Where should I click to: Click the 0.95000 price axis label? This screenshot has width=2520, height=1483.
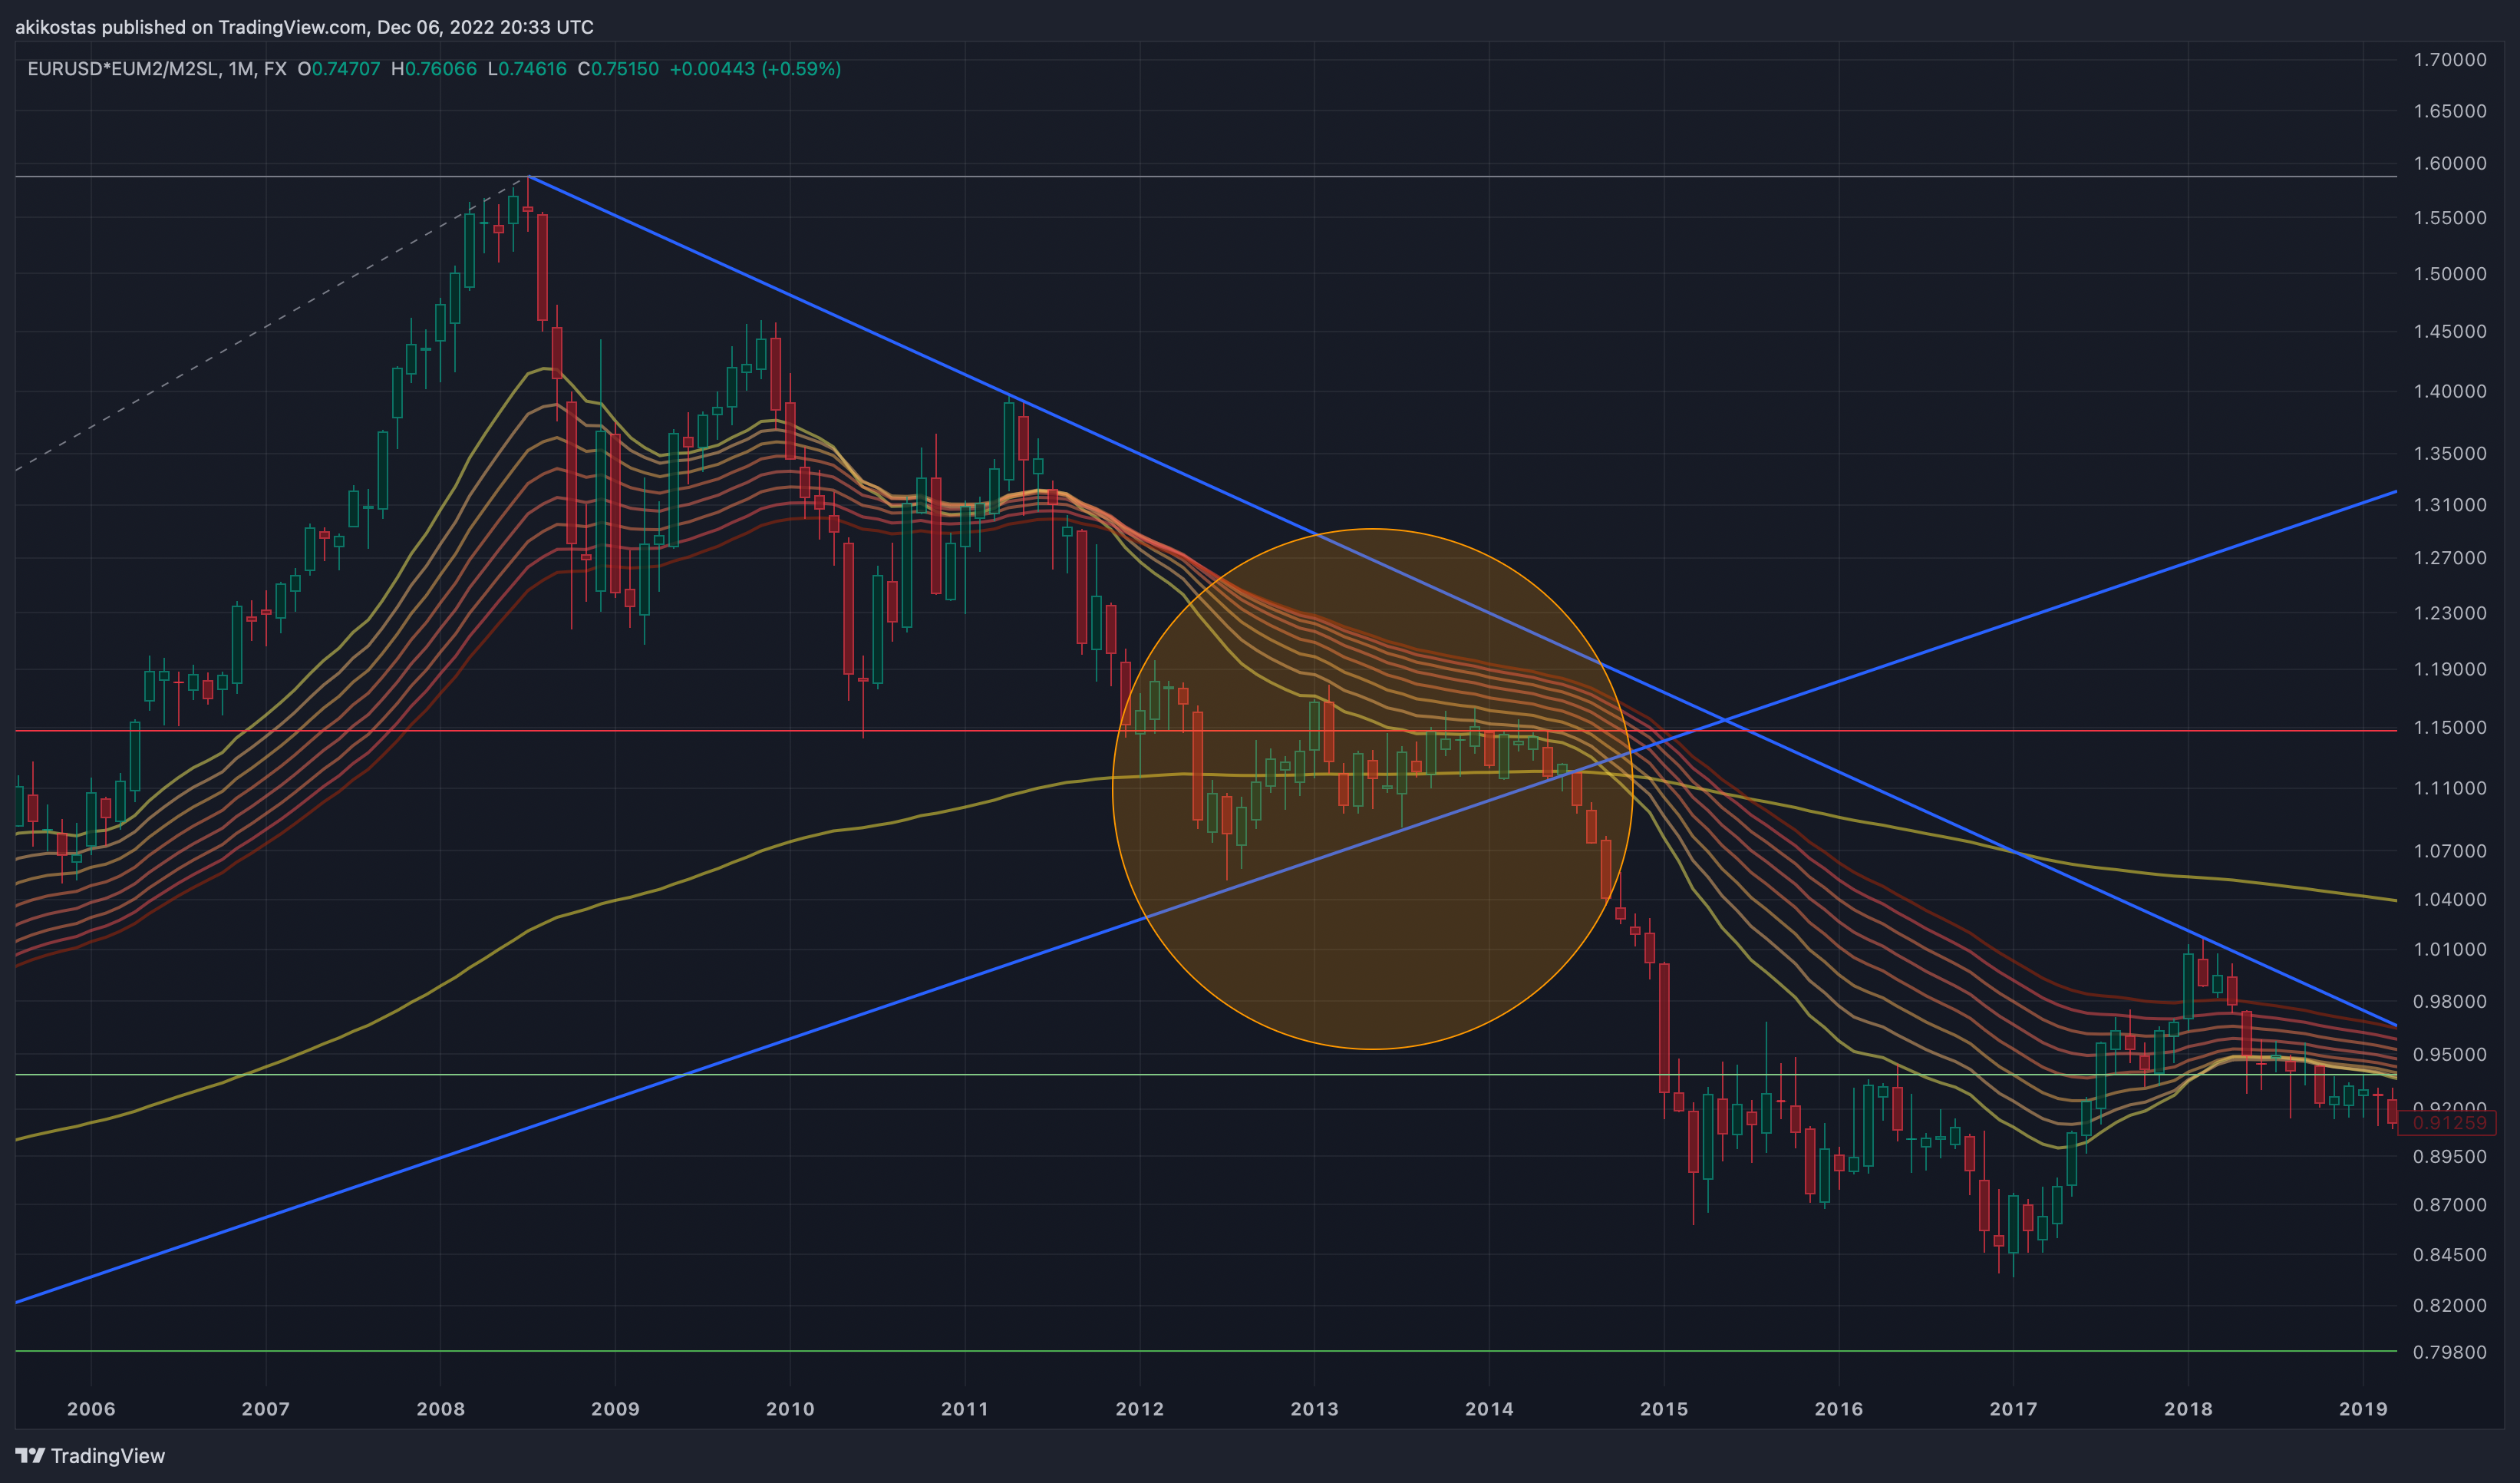pyautogui.click(x=2450, y=1054)
